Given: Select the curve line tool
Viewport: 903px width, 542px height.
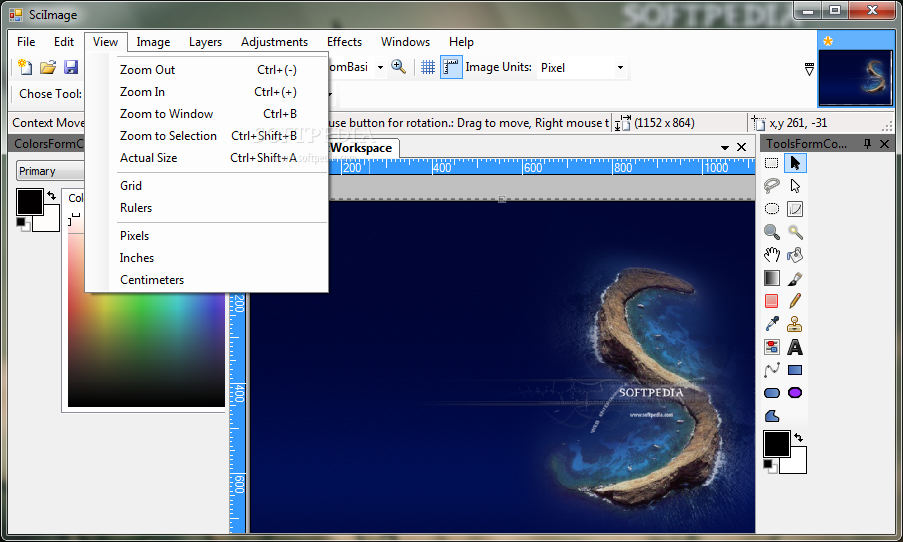Looking at the screenshot, I should click(x=772, y=370).
